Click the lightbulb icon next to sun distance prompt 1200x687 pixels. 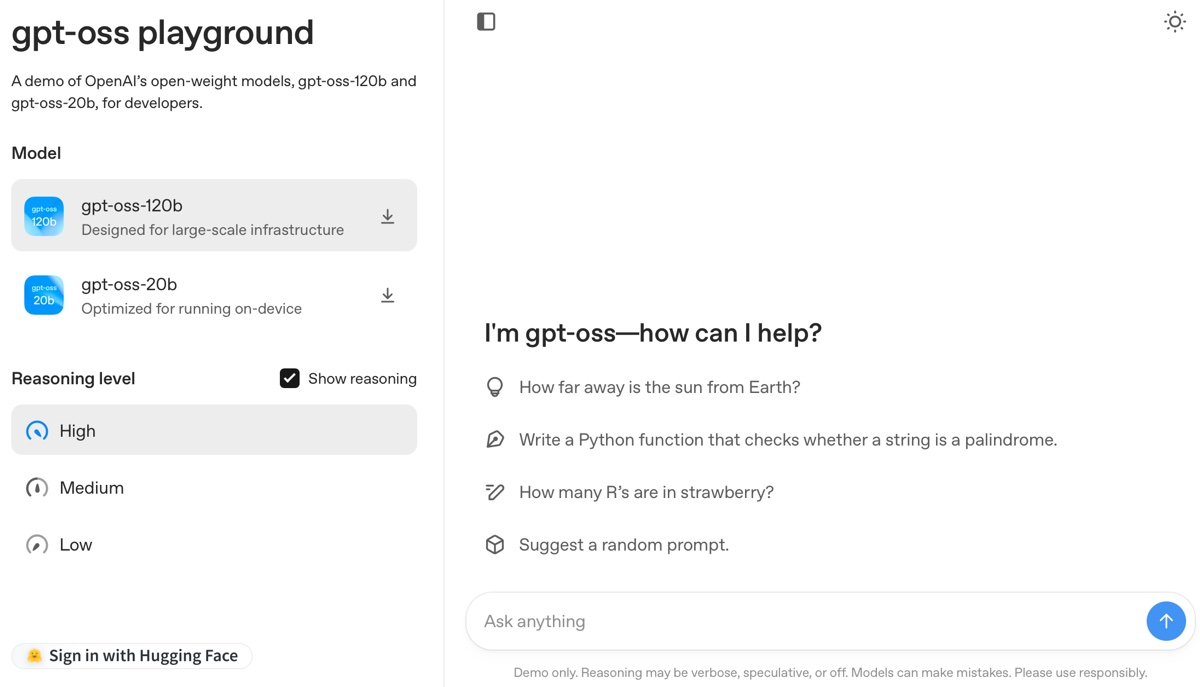click(x=495, y=386)
